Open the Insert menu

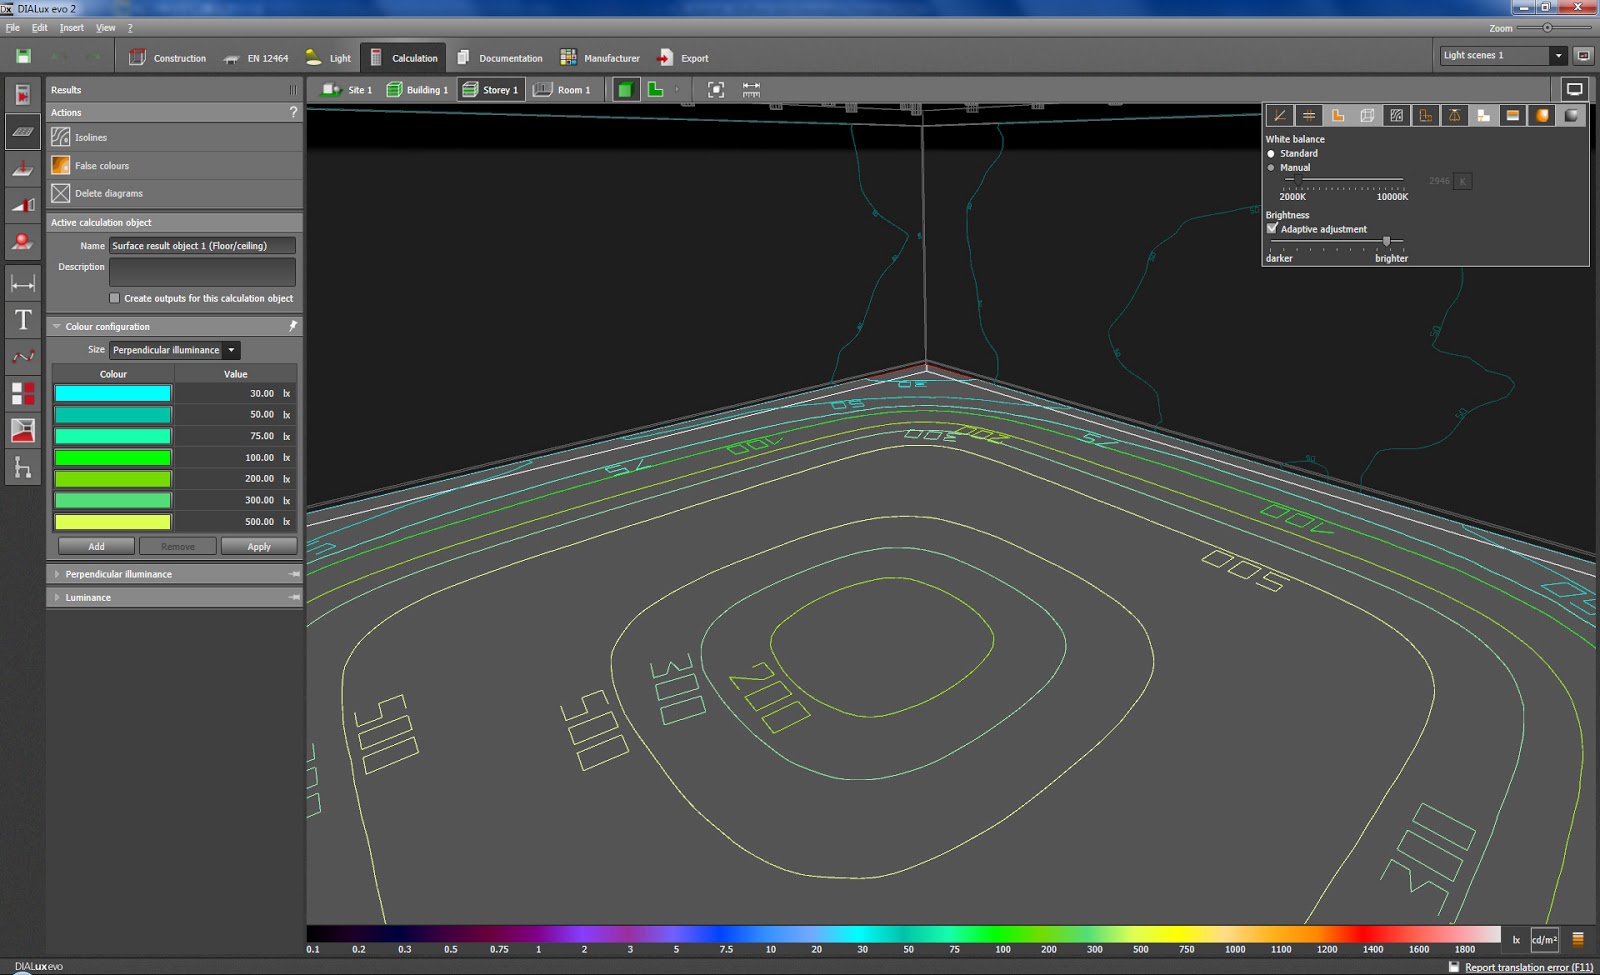(71, 28)
